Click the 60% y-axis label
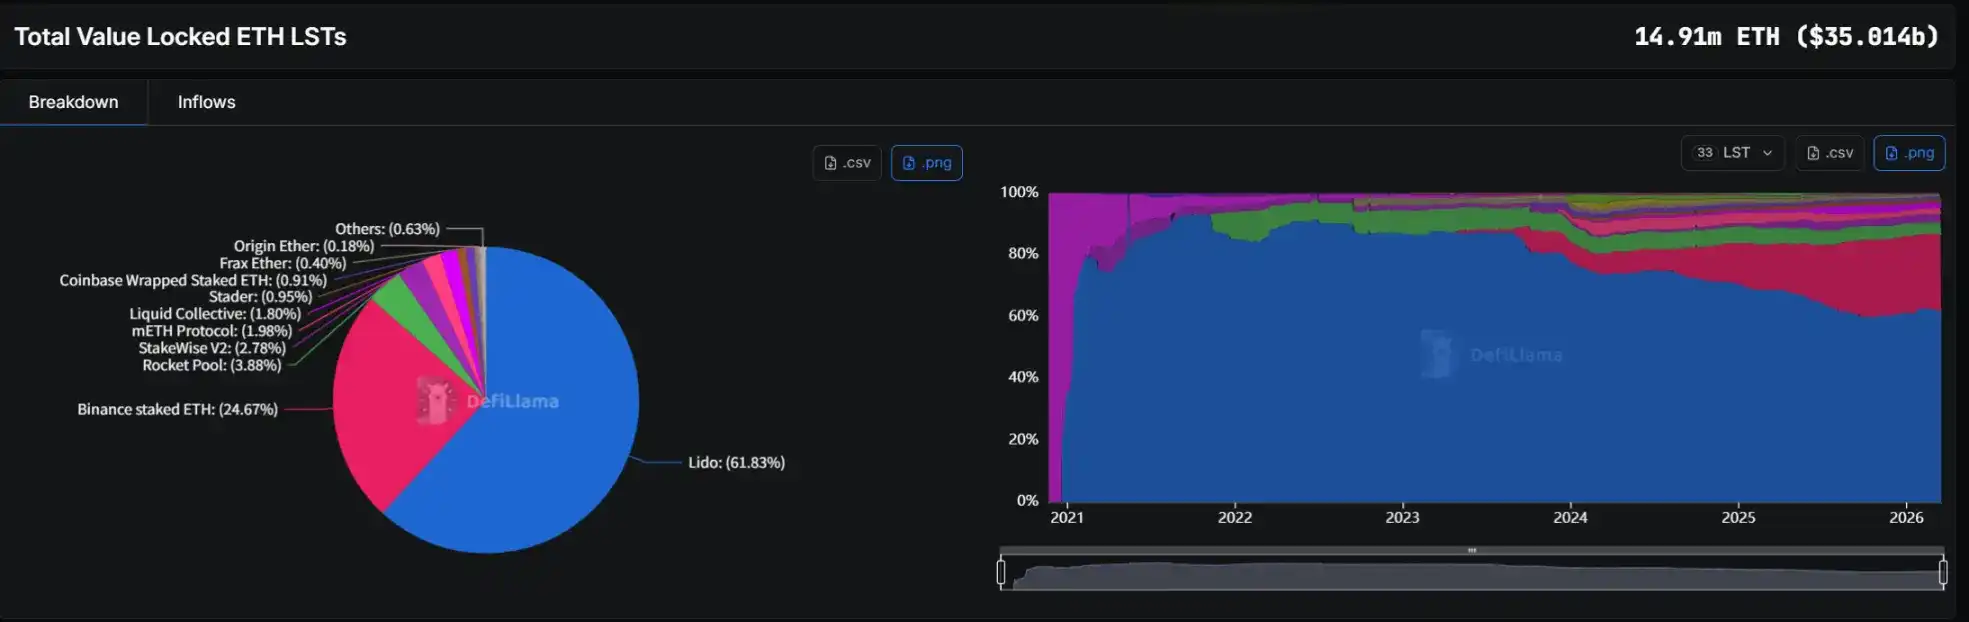The width and height of the screenshot is (1969, 622). 1023,316
